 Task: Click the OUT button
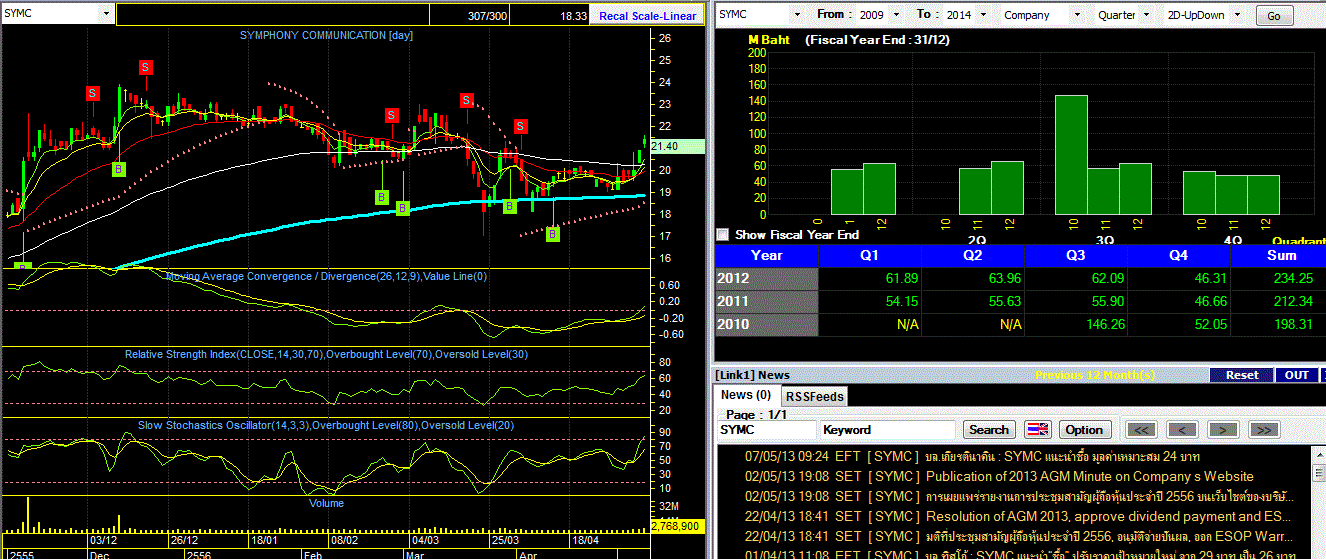pos(1297,375)
